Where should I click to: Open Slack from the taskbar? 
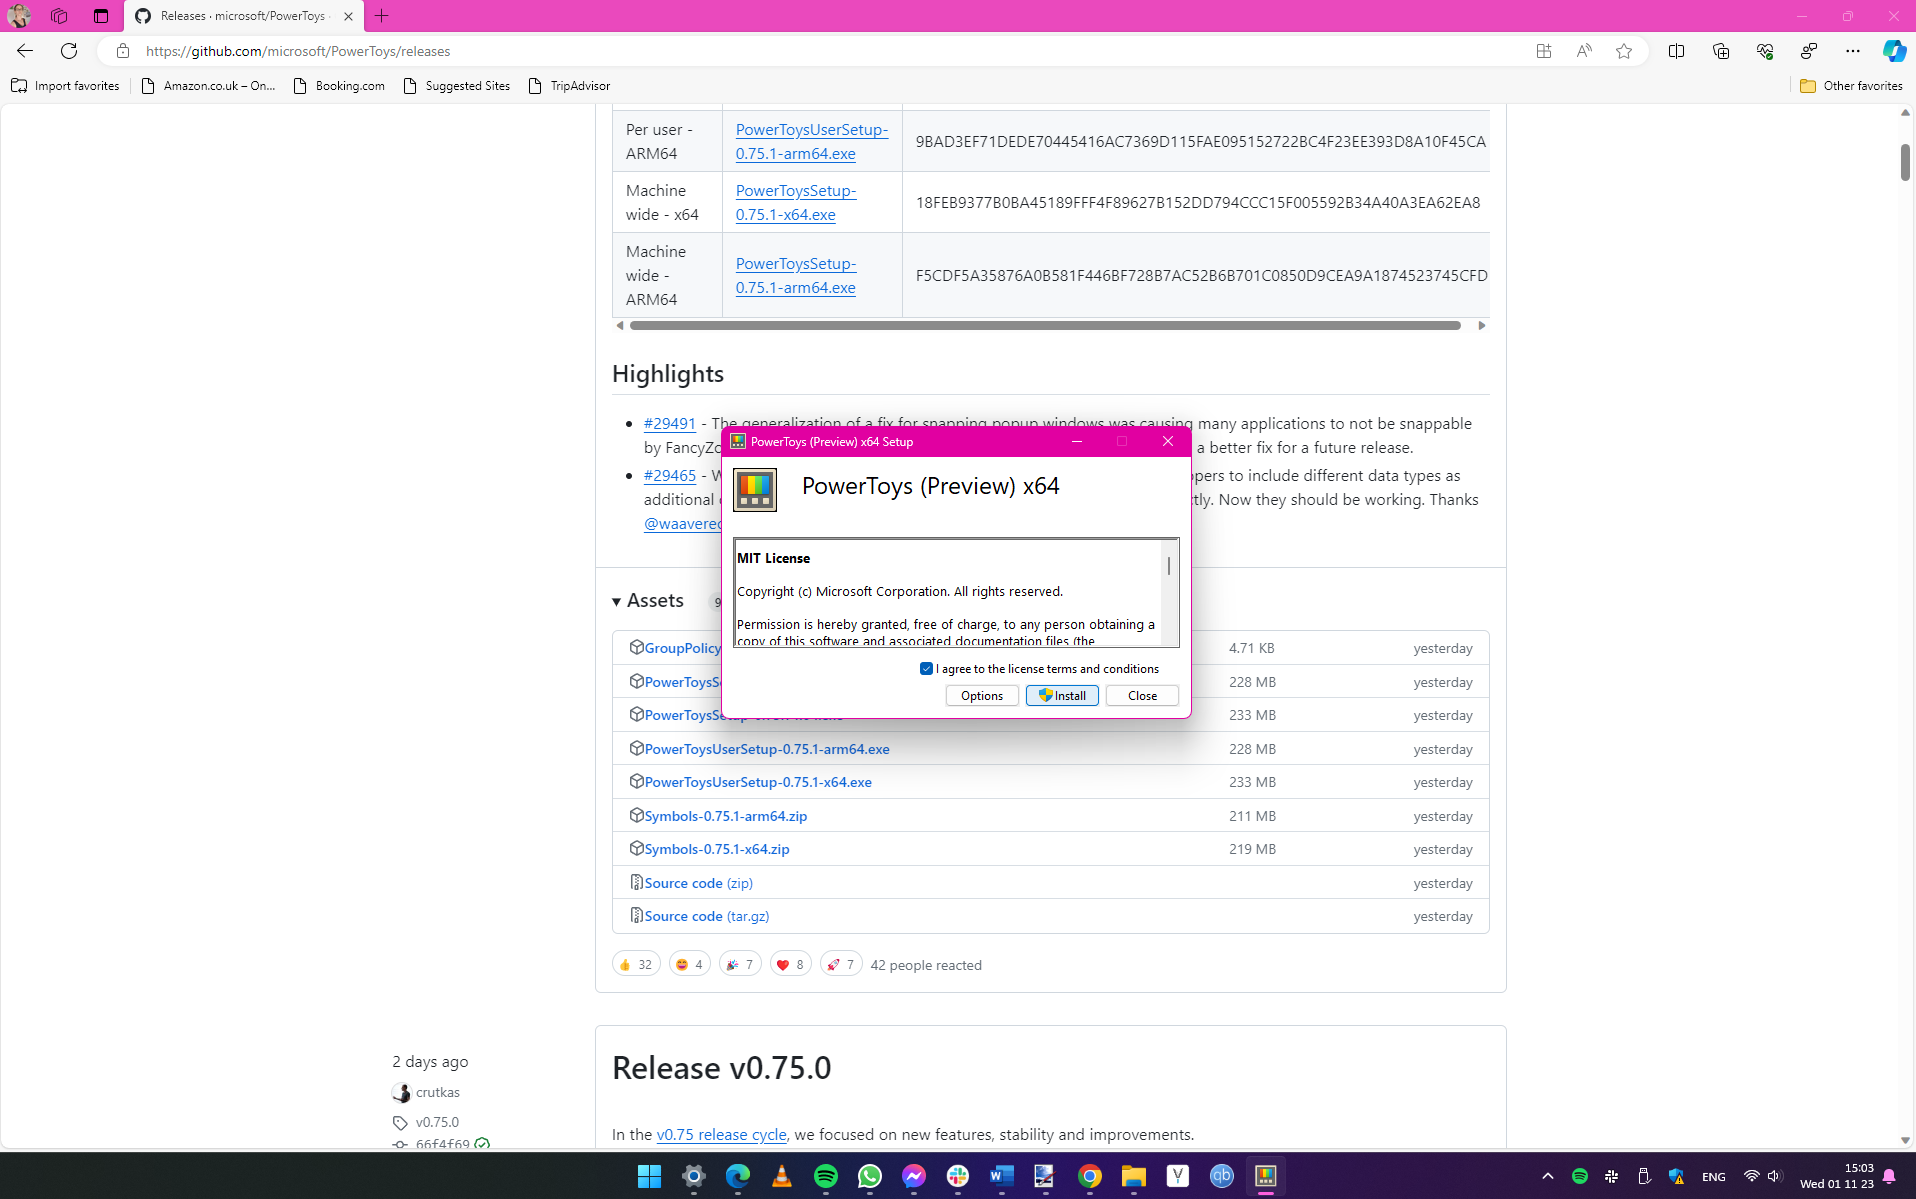coord(958,1176)
